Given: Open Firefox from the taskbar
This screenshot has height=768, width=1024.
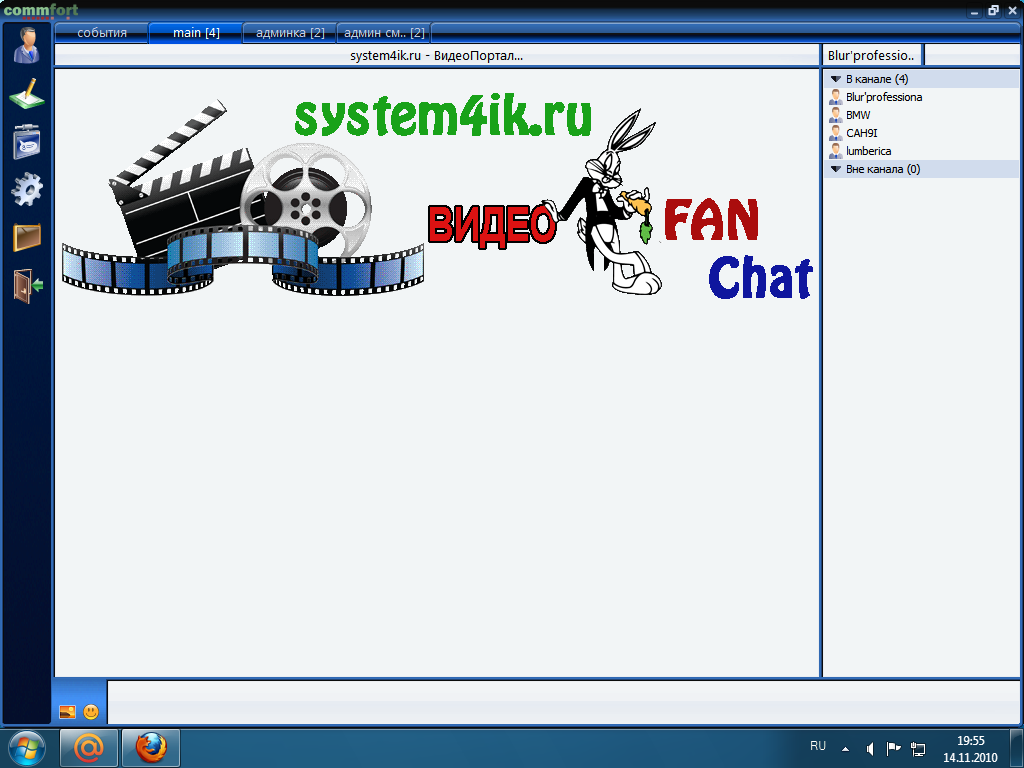Looking at the screenshot, I should tap(151, 748).
